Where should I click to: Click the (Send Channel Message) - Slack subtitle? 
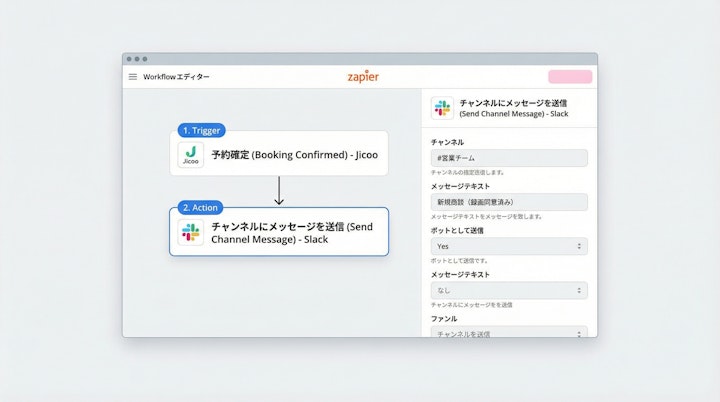(x=514, y=114)
